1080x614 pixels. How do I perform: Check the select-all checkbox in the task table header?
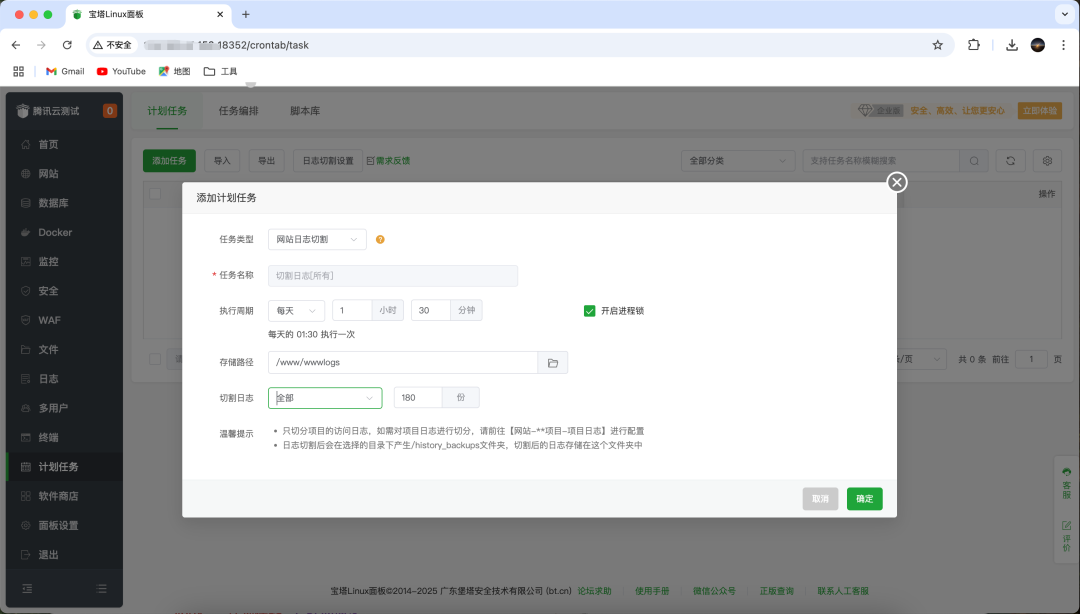[x=155, y=193]
